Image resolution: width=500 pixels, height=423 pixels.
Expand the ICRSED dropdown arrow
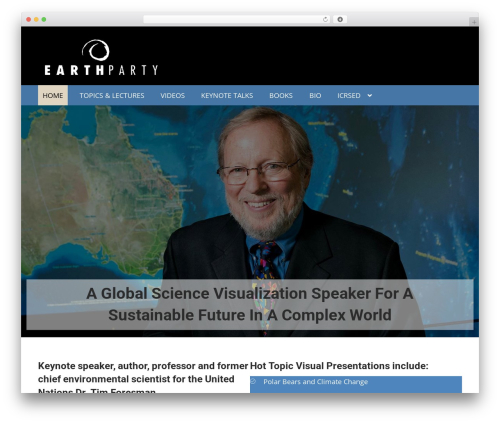point(370,96)
